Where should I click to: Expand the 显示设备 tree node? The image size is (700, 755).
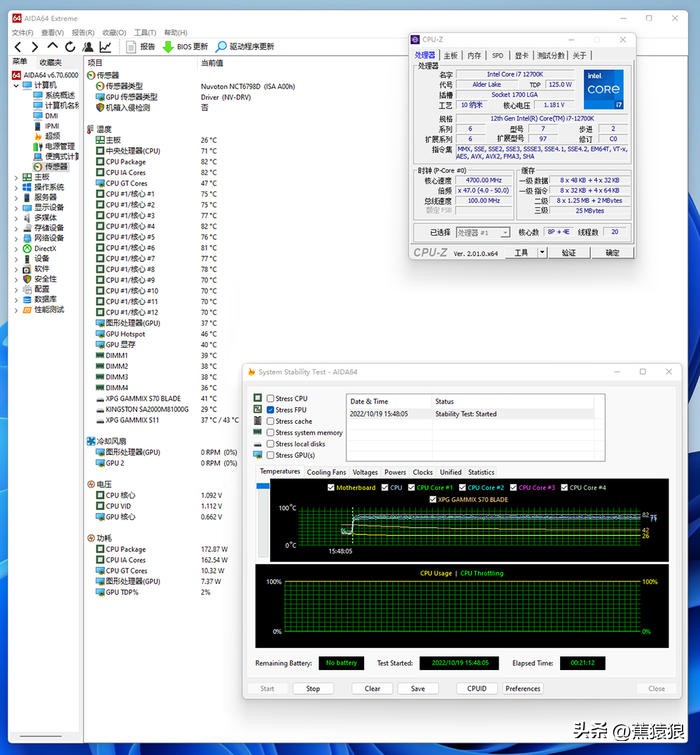tap(16, 208)
